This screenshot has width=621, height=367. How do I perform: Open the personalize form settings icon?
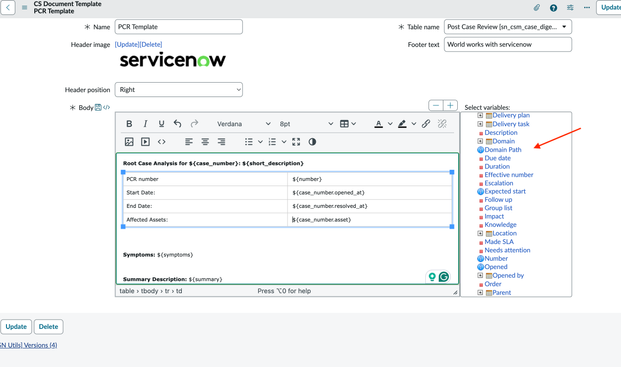coord(570,8)
